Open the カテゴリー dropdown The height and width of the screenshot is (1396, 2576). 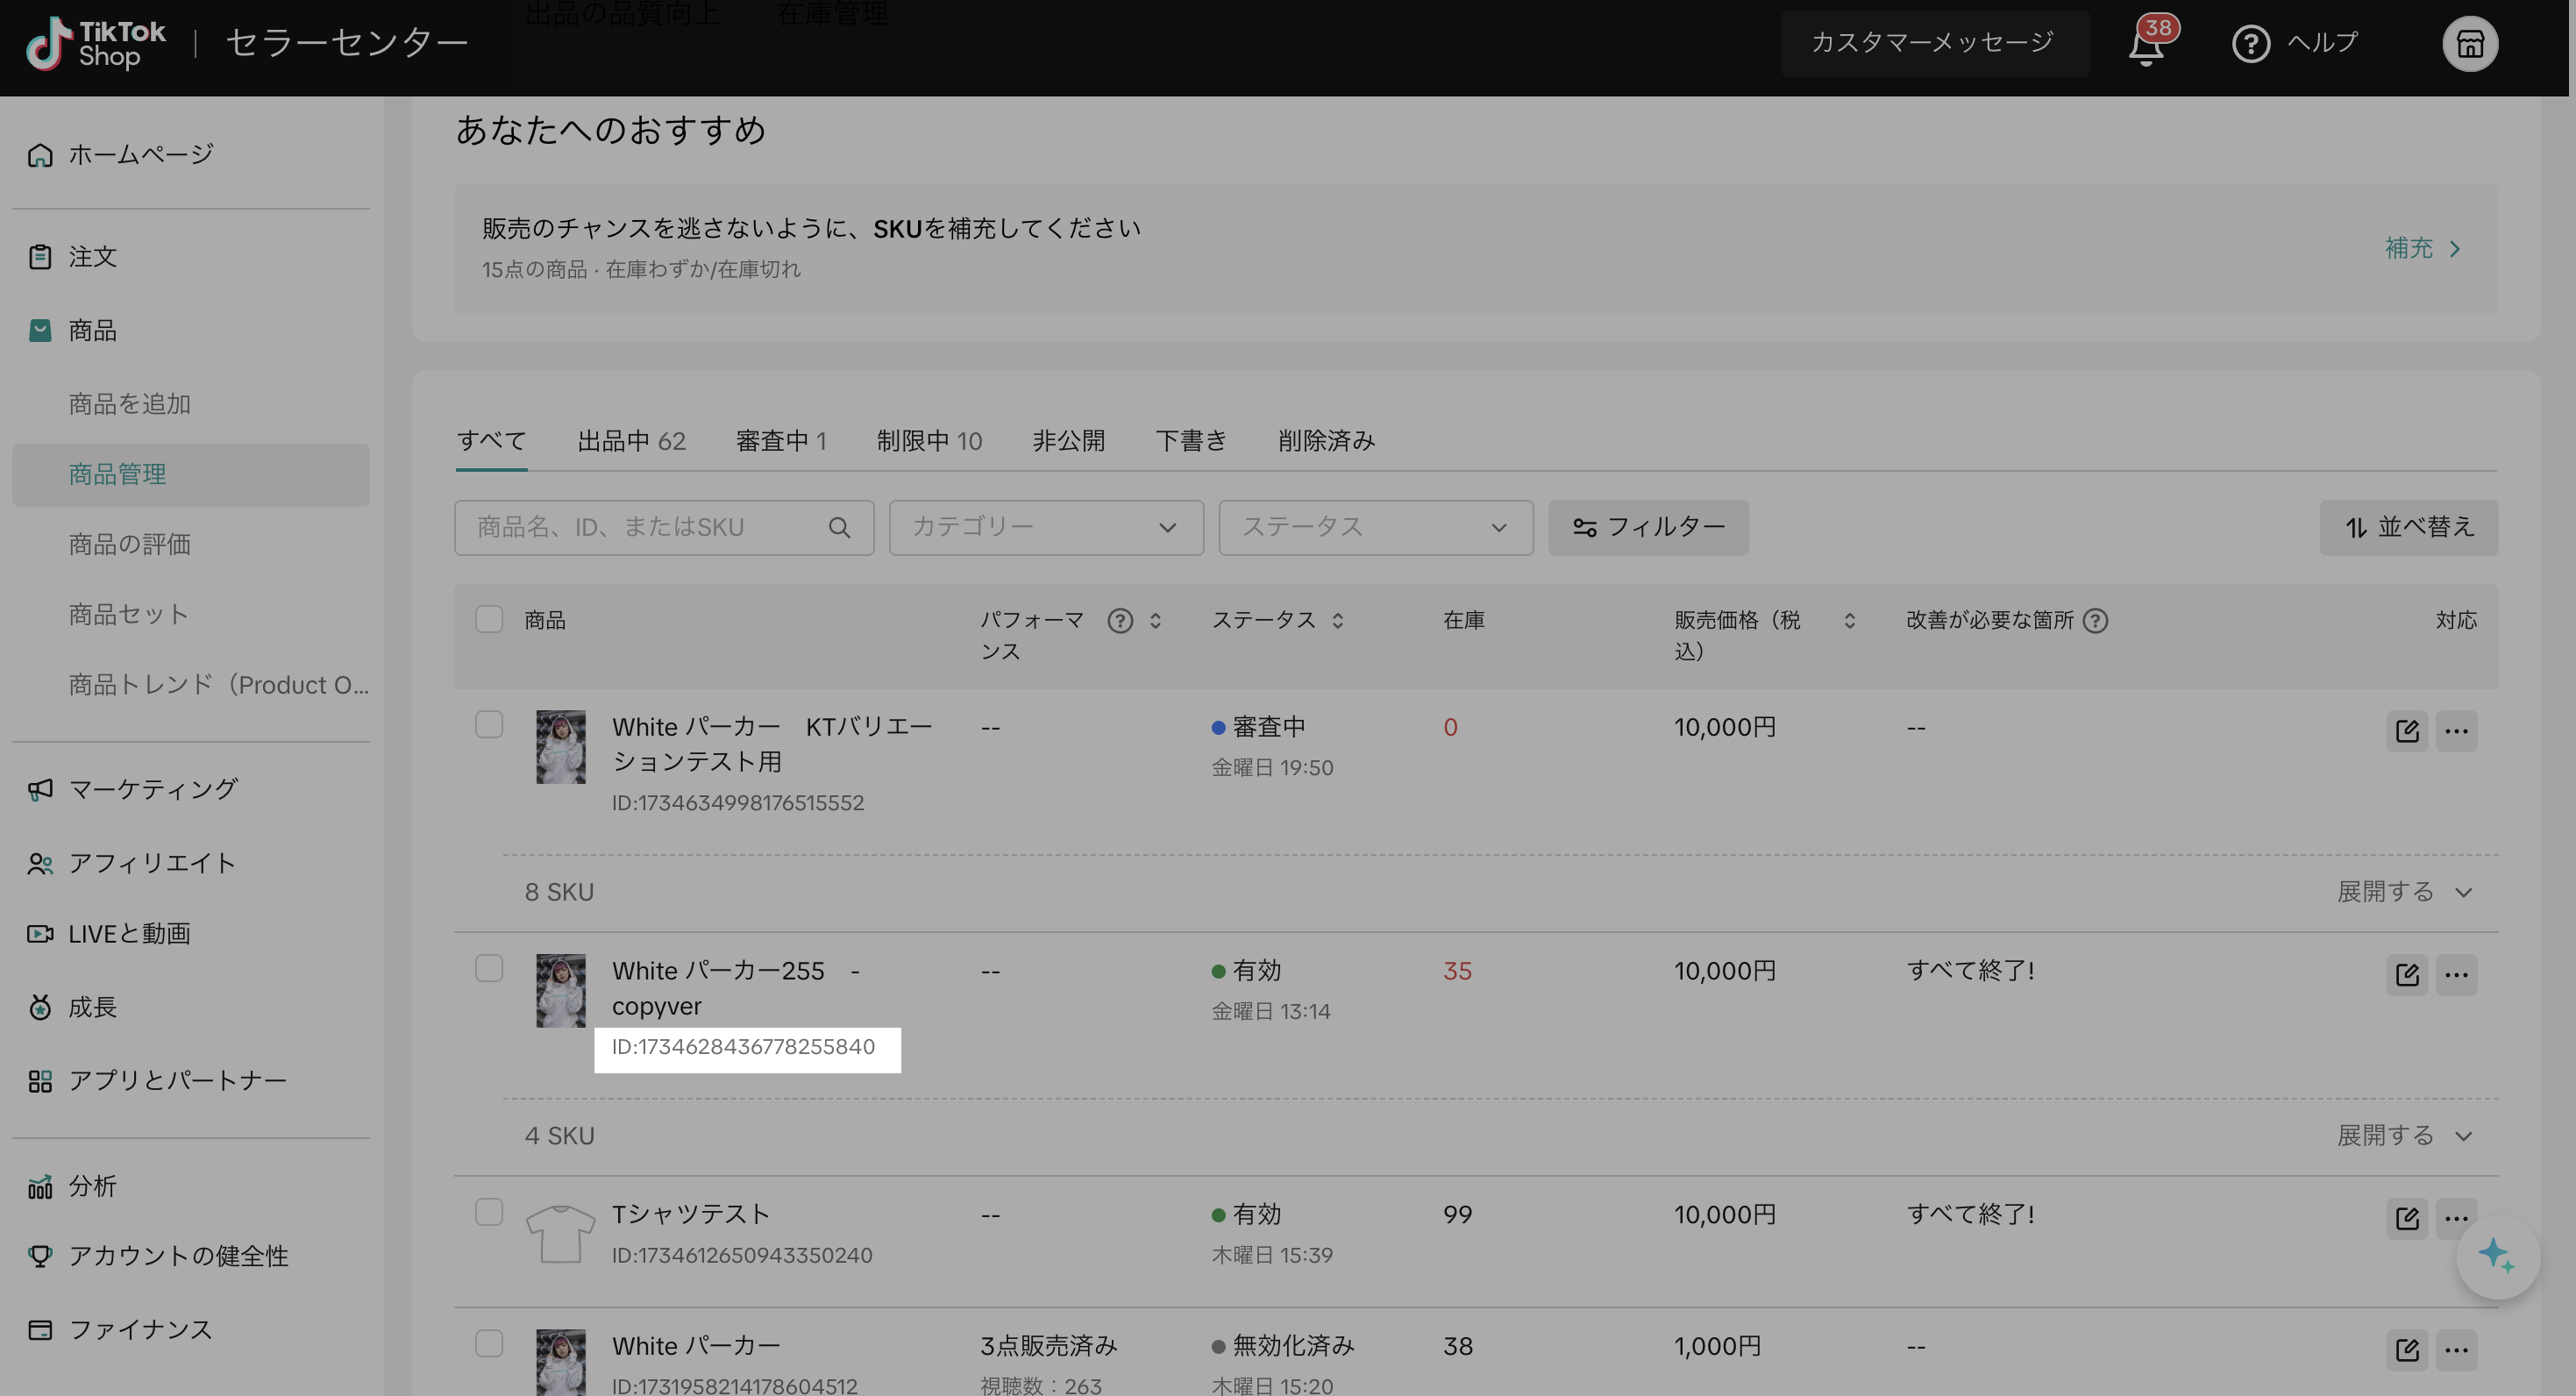(1045, 528)
